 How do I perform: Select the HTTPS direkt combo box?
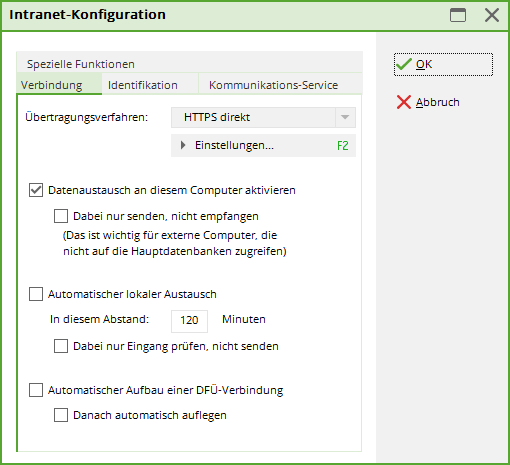263,117
